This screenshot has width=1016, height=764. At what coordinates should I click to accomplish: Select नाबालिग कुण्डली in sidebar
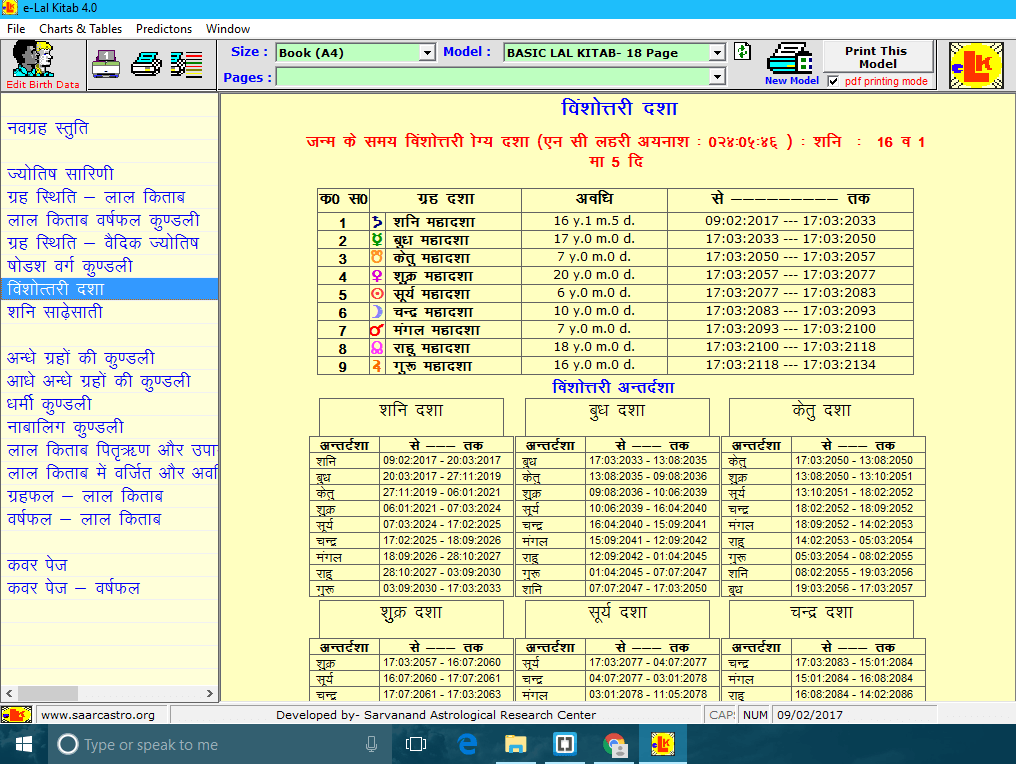pos(65,427)
